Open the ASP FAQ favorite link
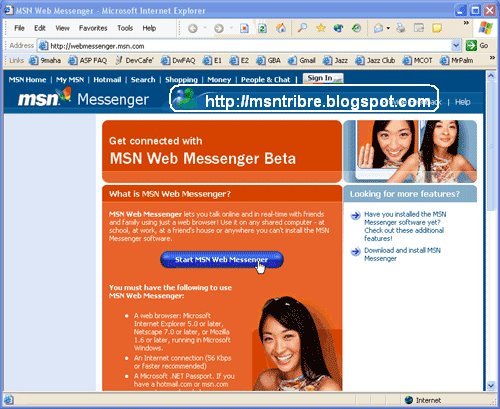 coord(88,60)
